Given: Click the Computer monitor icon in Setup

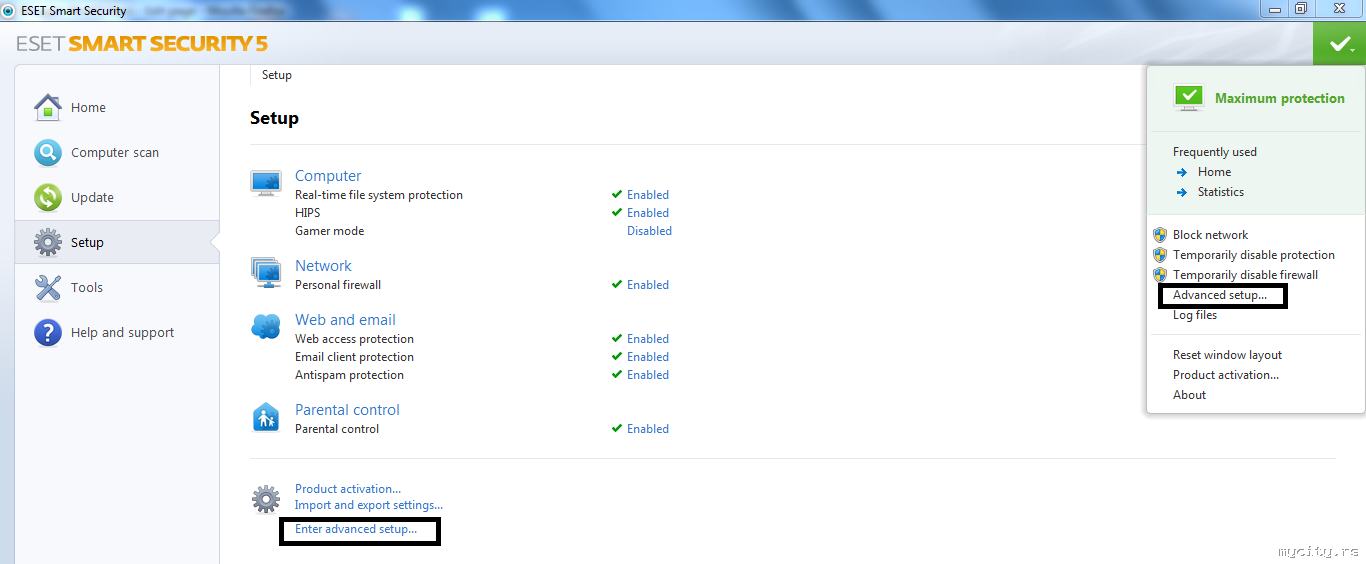Looking at the screenshot, I should coord(266,183).
